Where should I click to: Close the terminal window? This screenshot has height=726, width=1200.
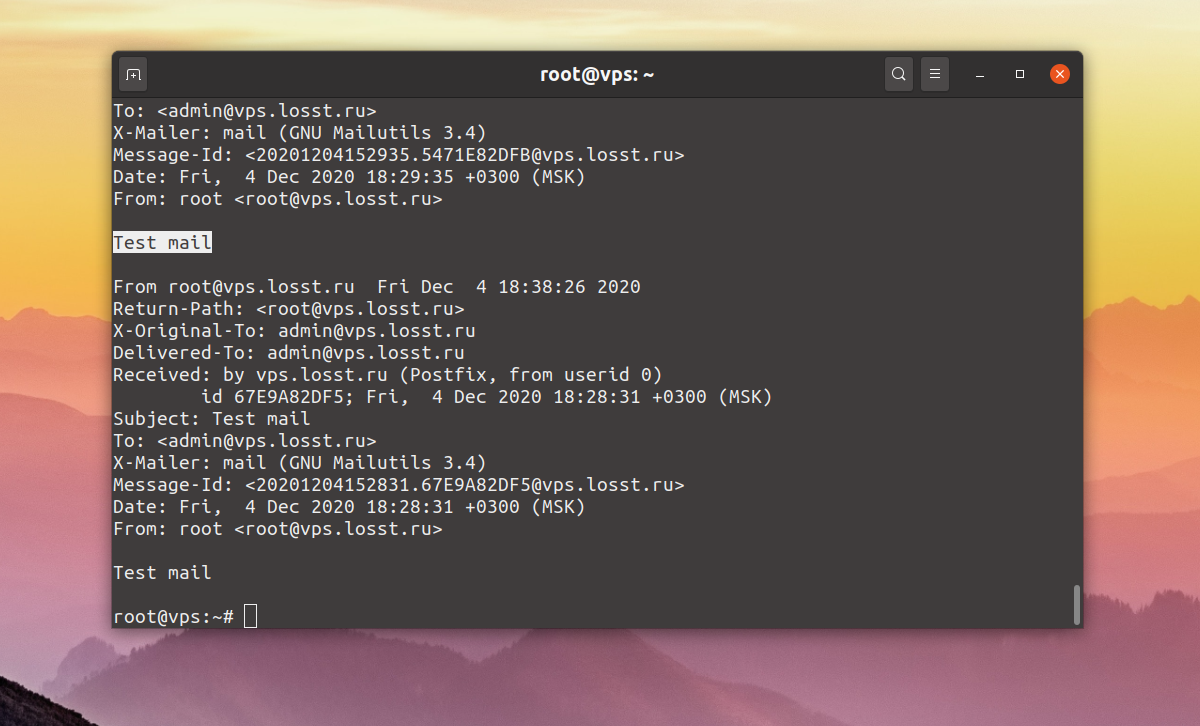tap(1060, 74)
